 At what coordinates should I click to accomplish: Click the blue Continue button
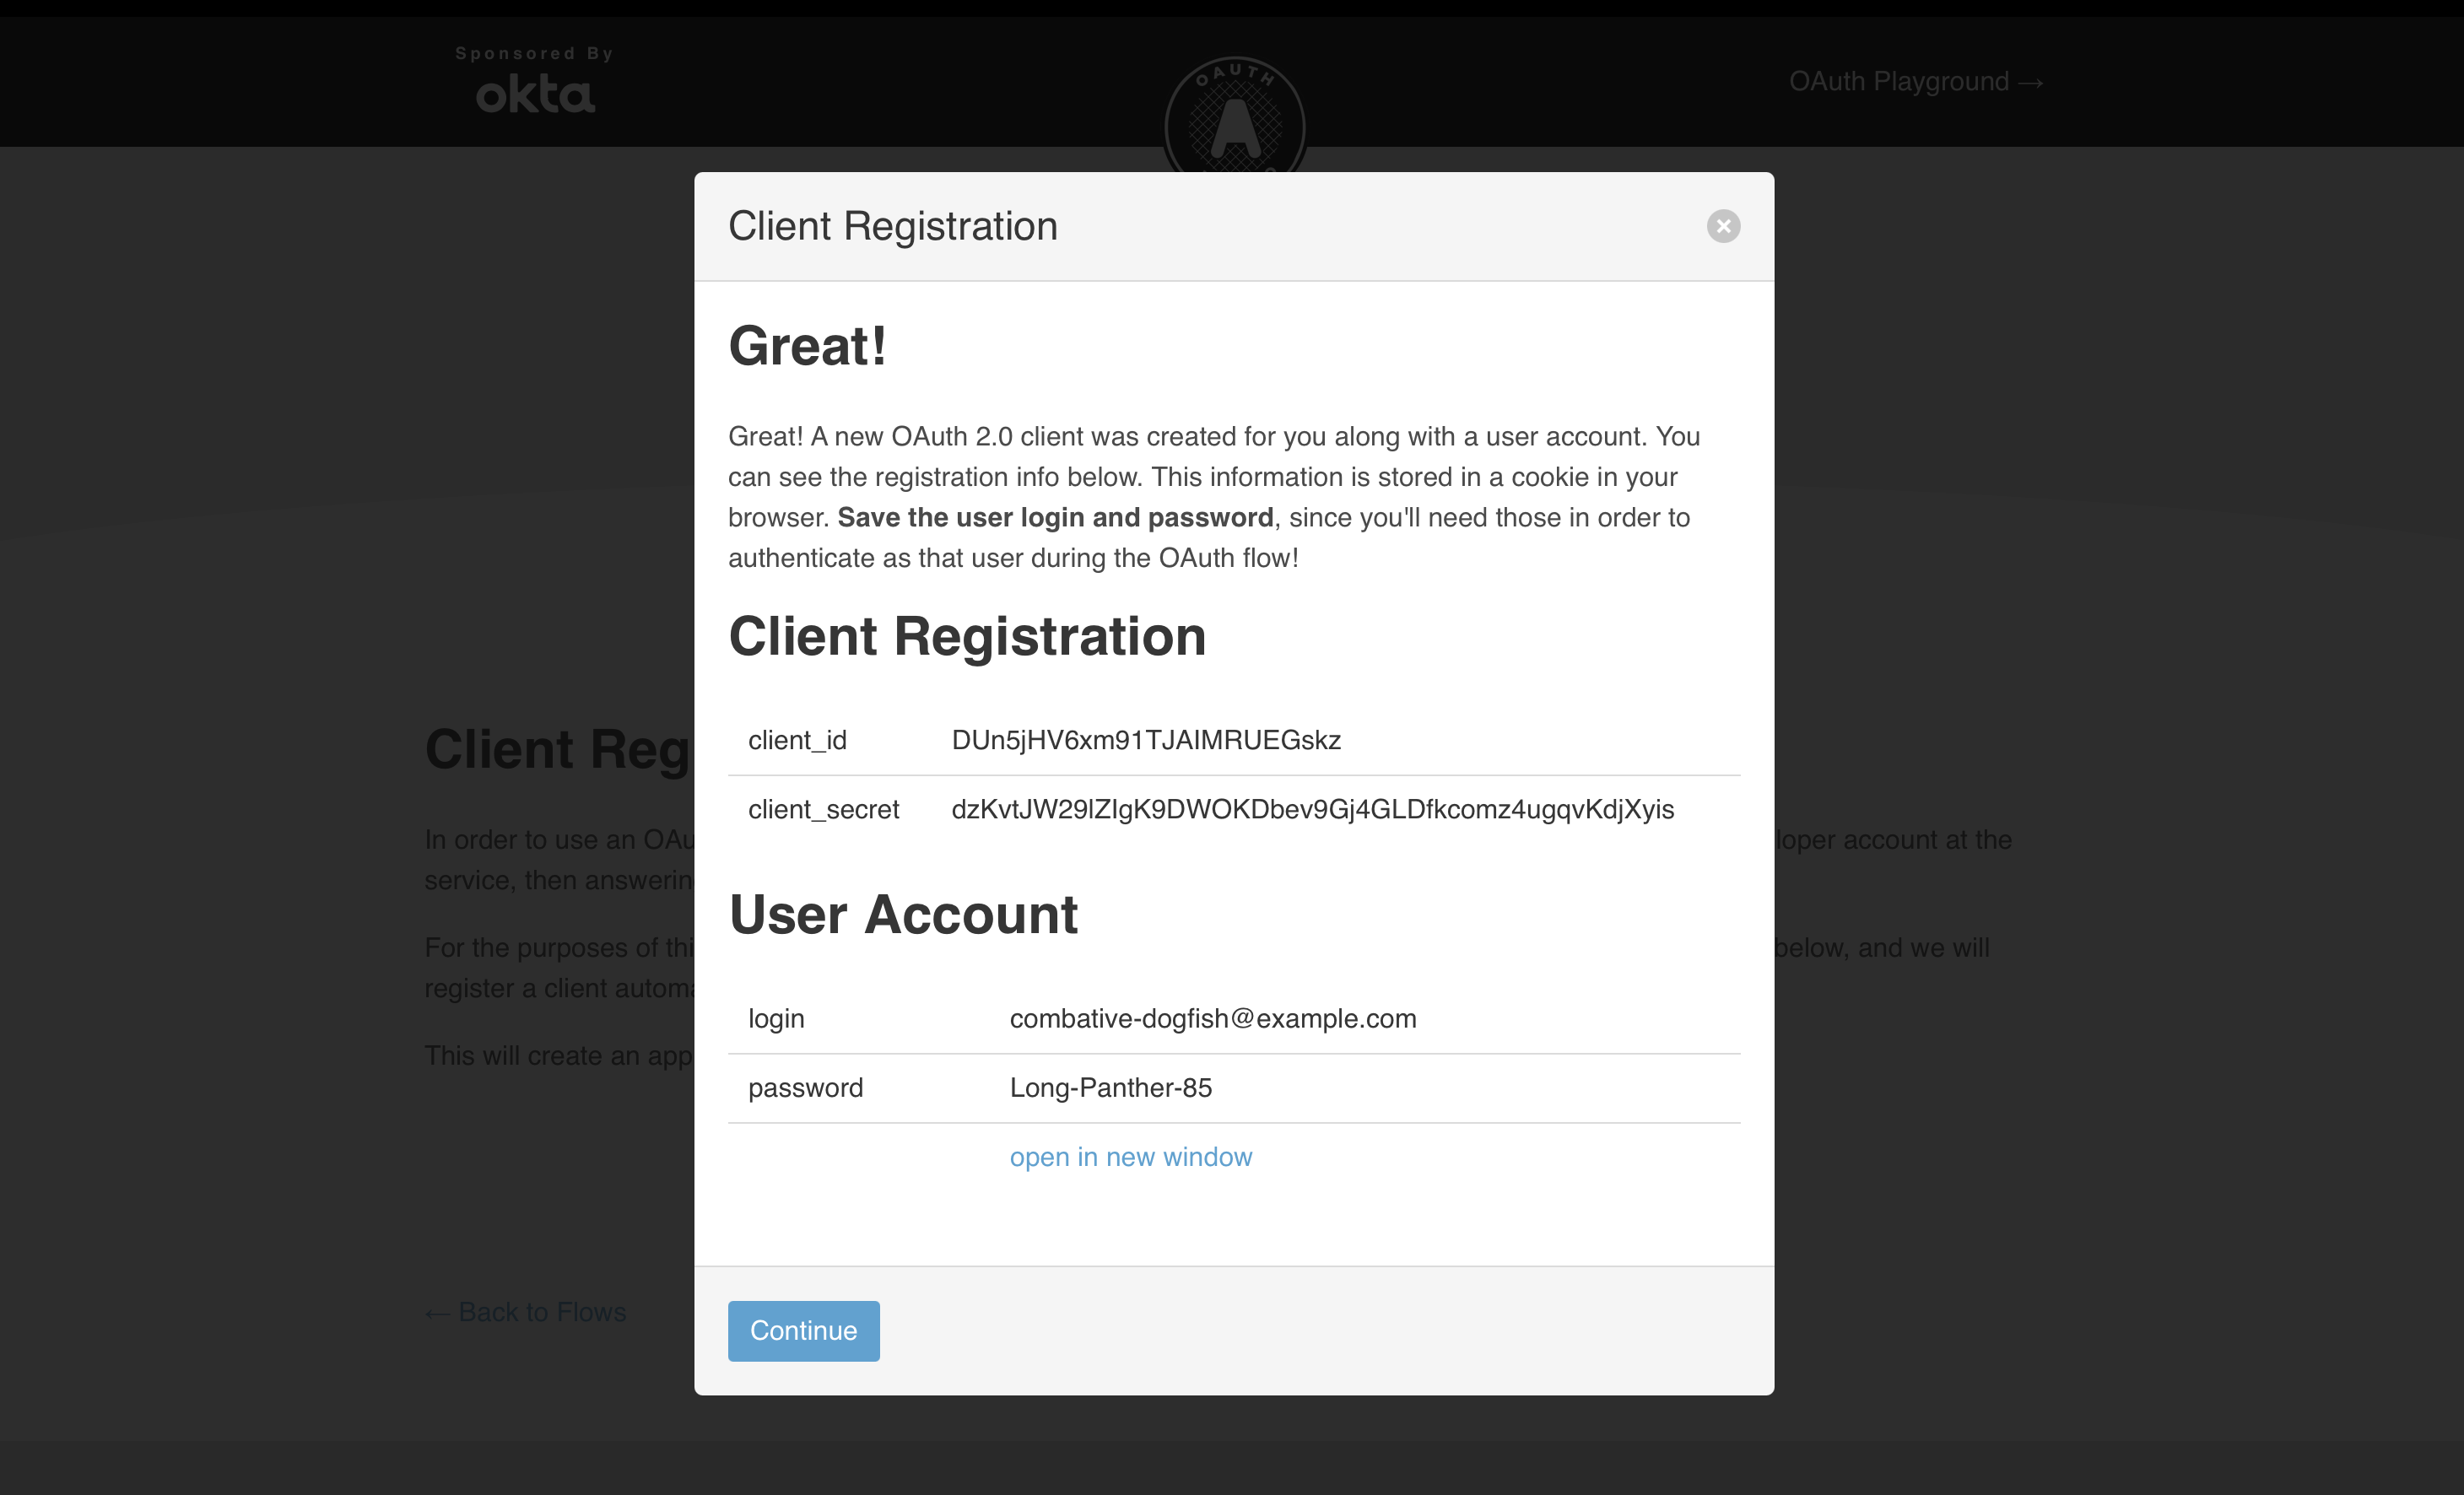[x=803, y=1330]
